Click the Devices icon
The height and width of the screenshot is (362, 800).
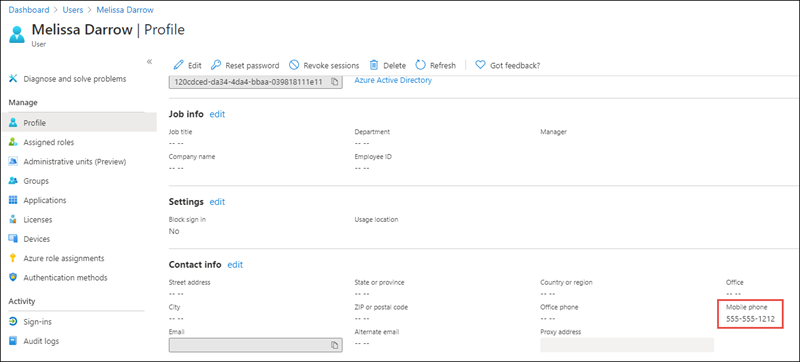13,239
